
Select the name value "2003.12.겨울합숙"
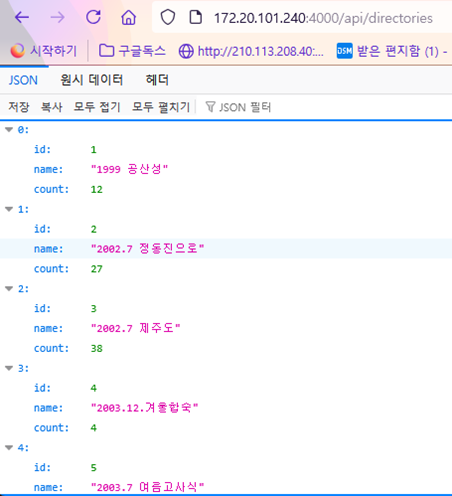(x=144, y=408)
